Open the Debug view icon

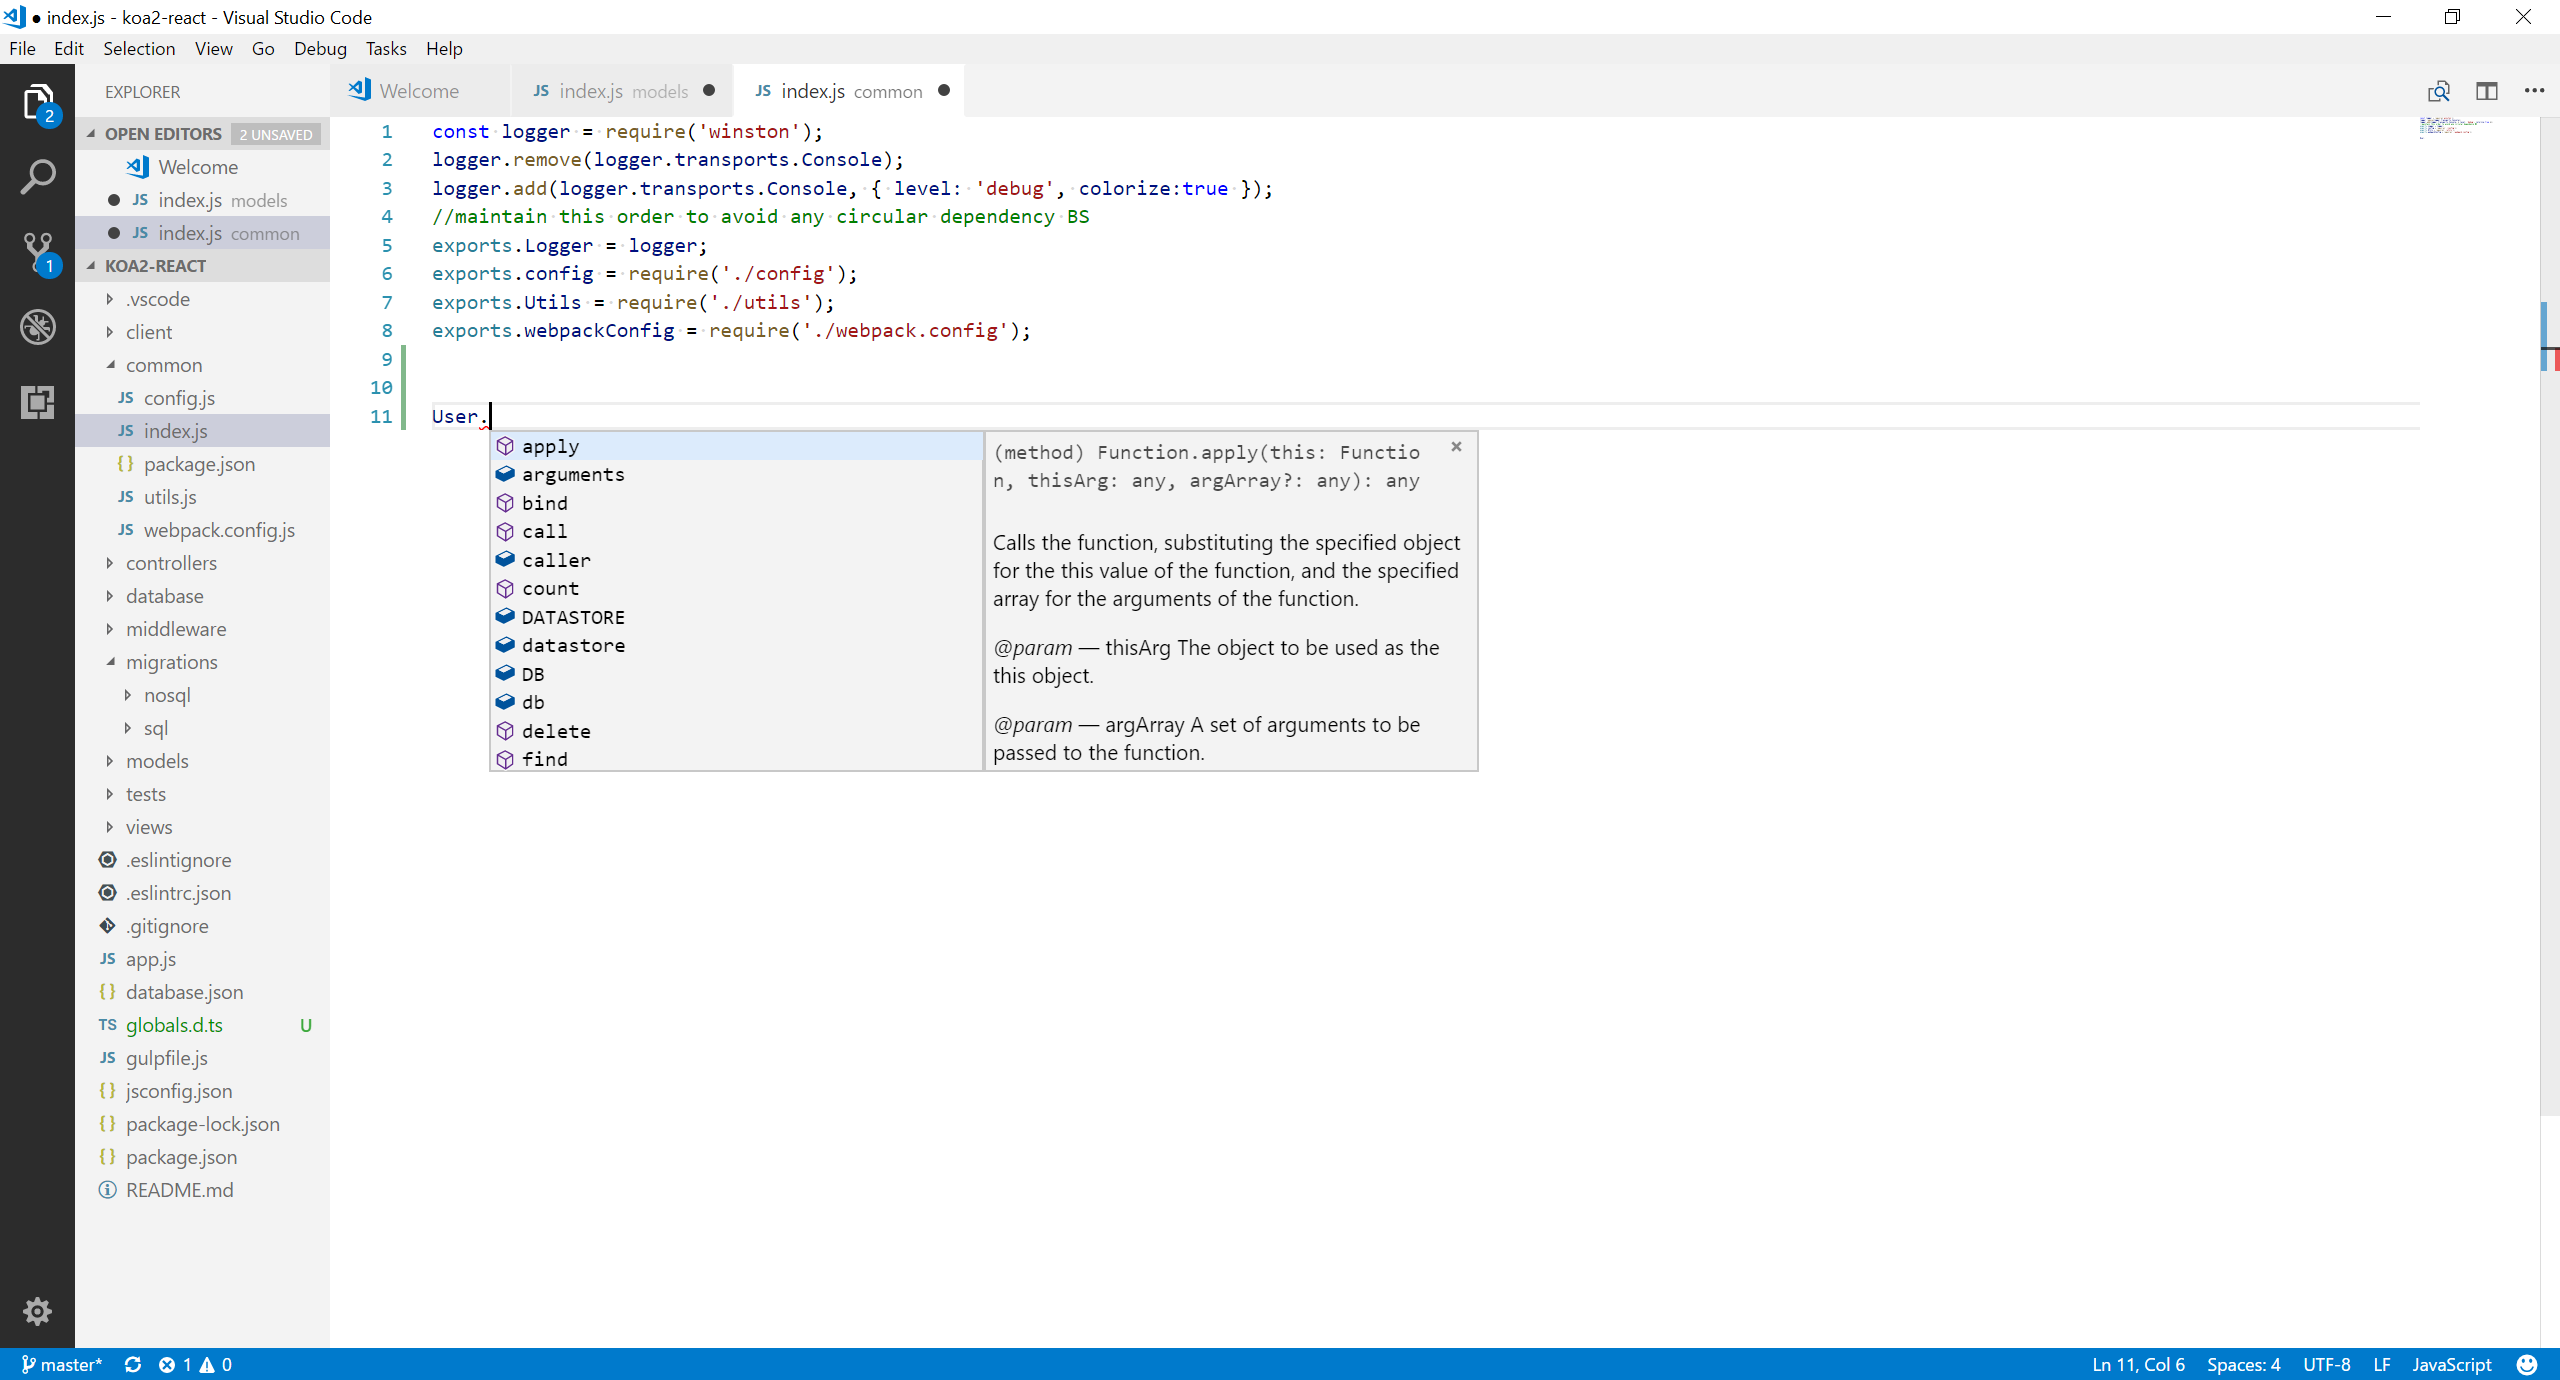[x=38, y=326]
